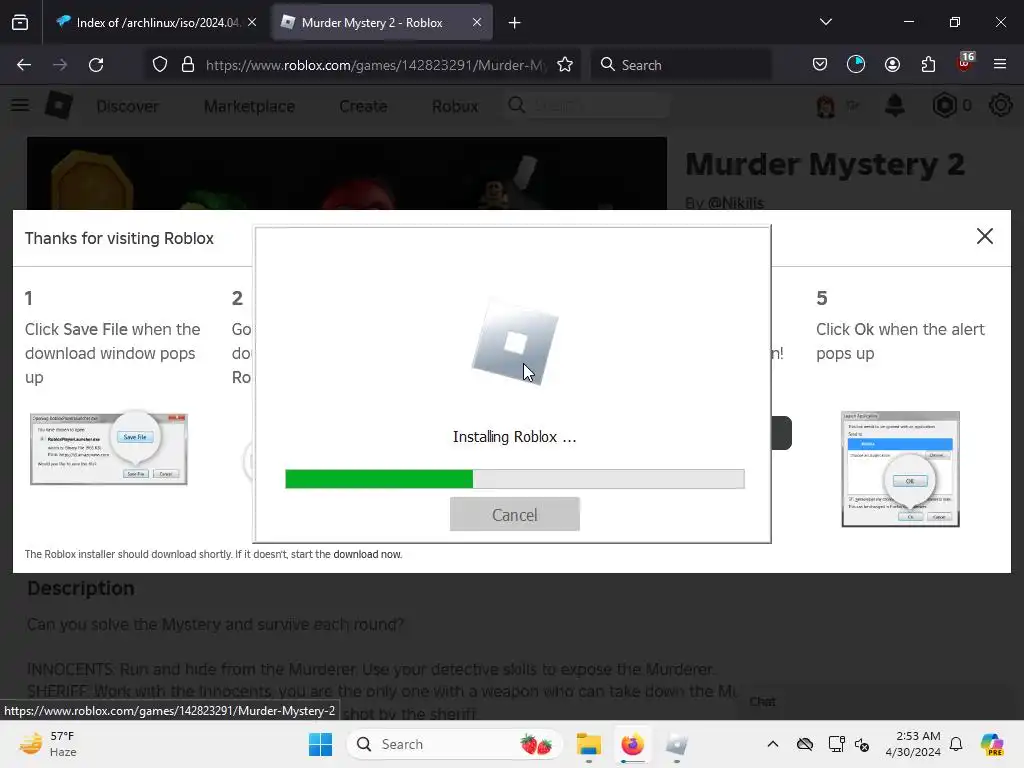This screenshot has width=1024, height=768.
Task: Go forward one page in Firefox
Action: (60, 65)
